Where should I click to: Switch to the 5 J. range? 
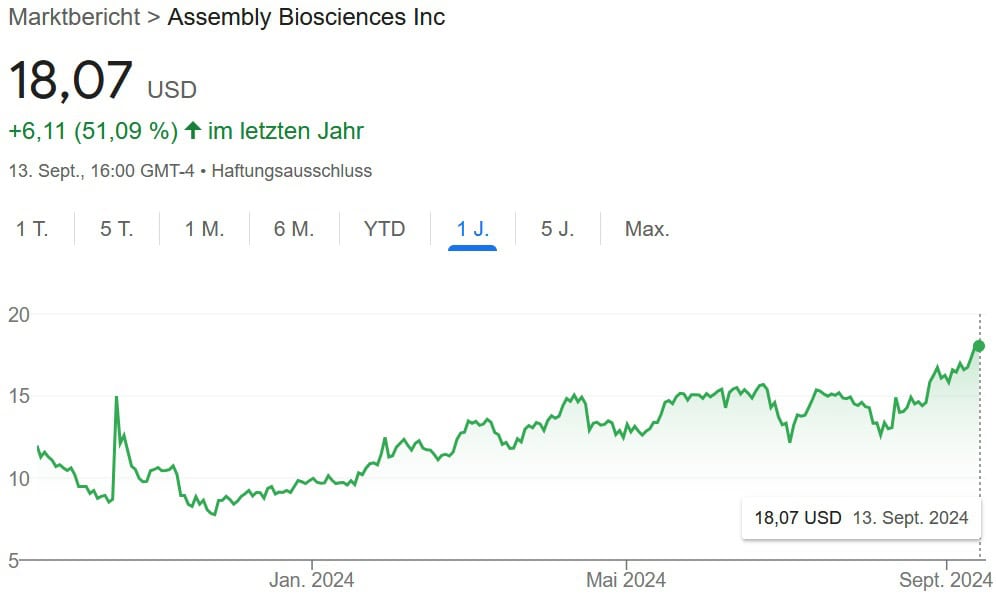558,229
